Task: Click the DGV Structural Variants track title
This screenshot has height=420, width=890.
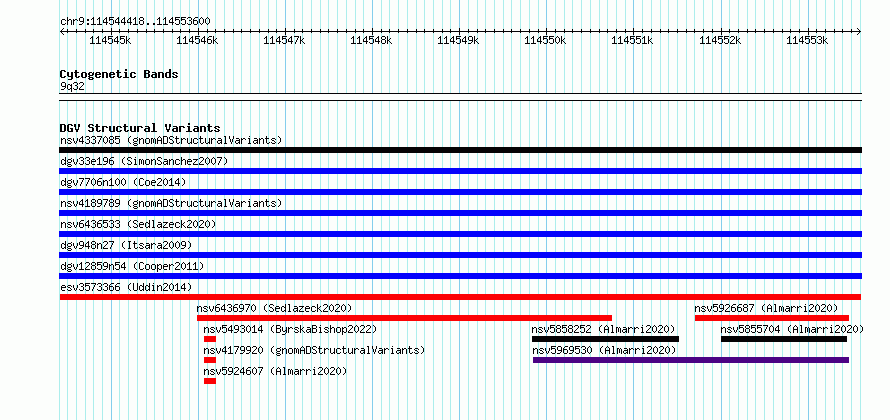Action: (140, 128)
